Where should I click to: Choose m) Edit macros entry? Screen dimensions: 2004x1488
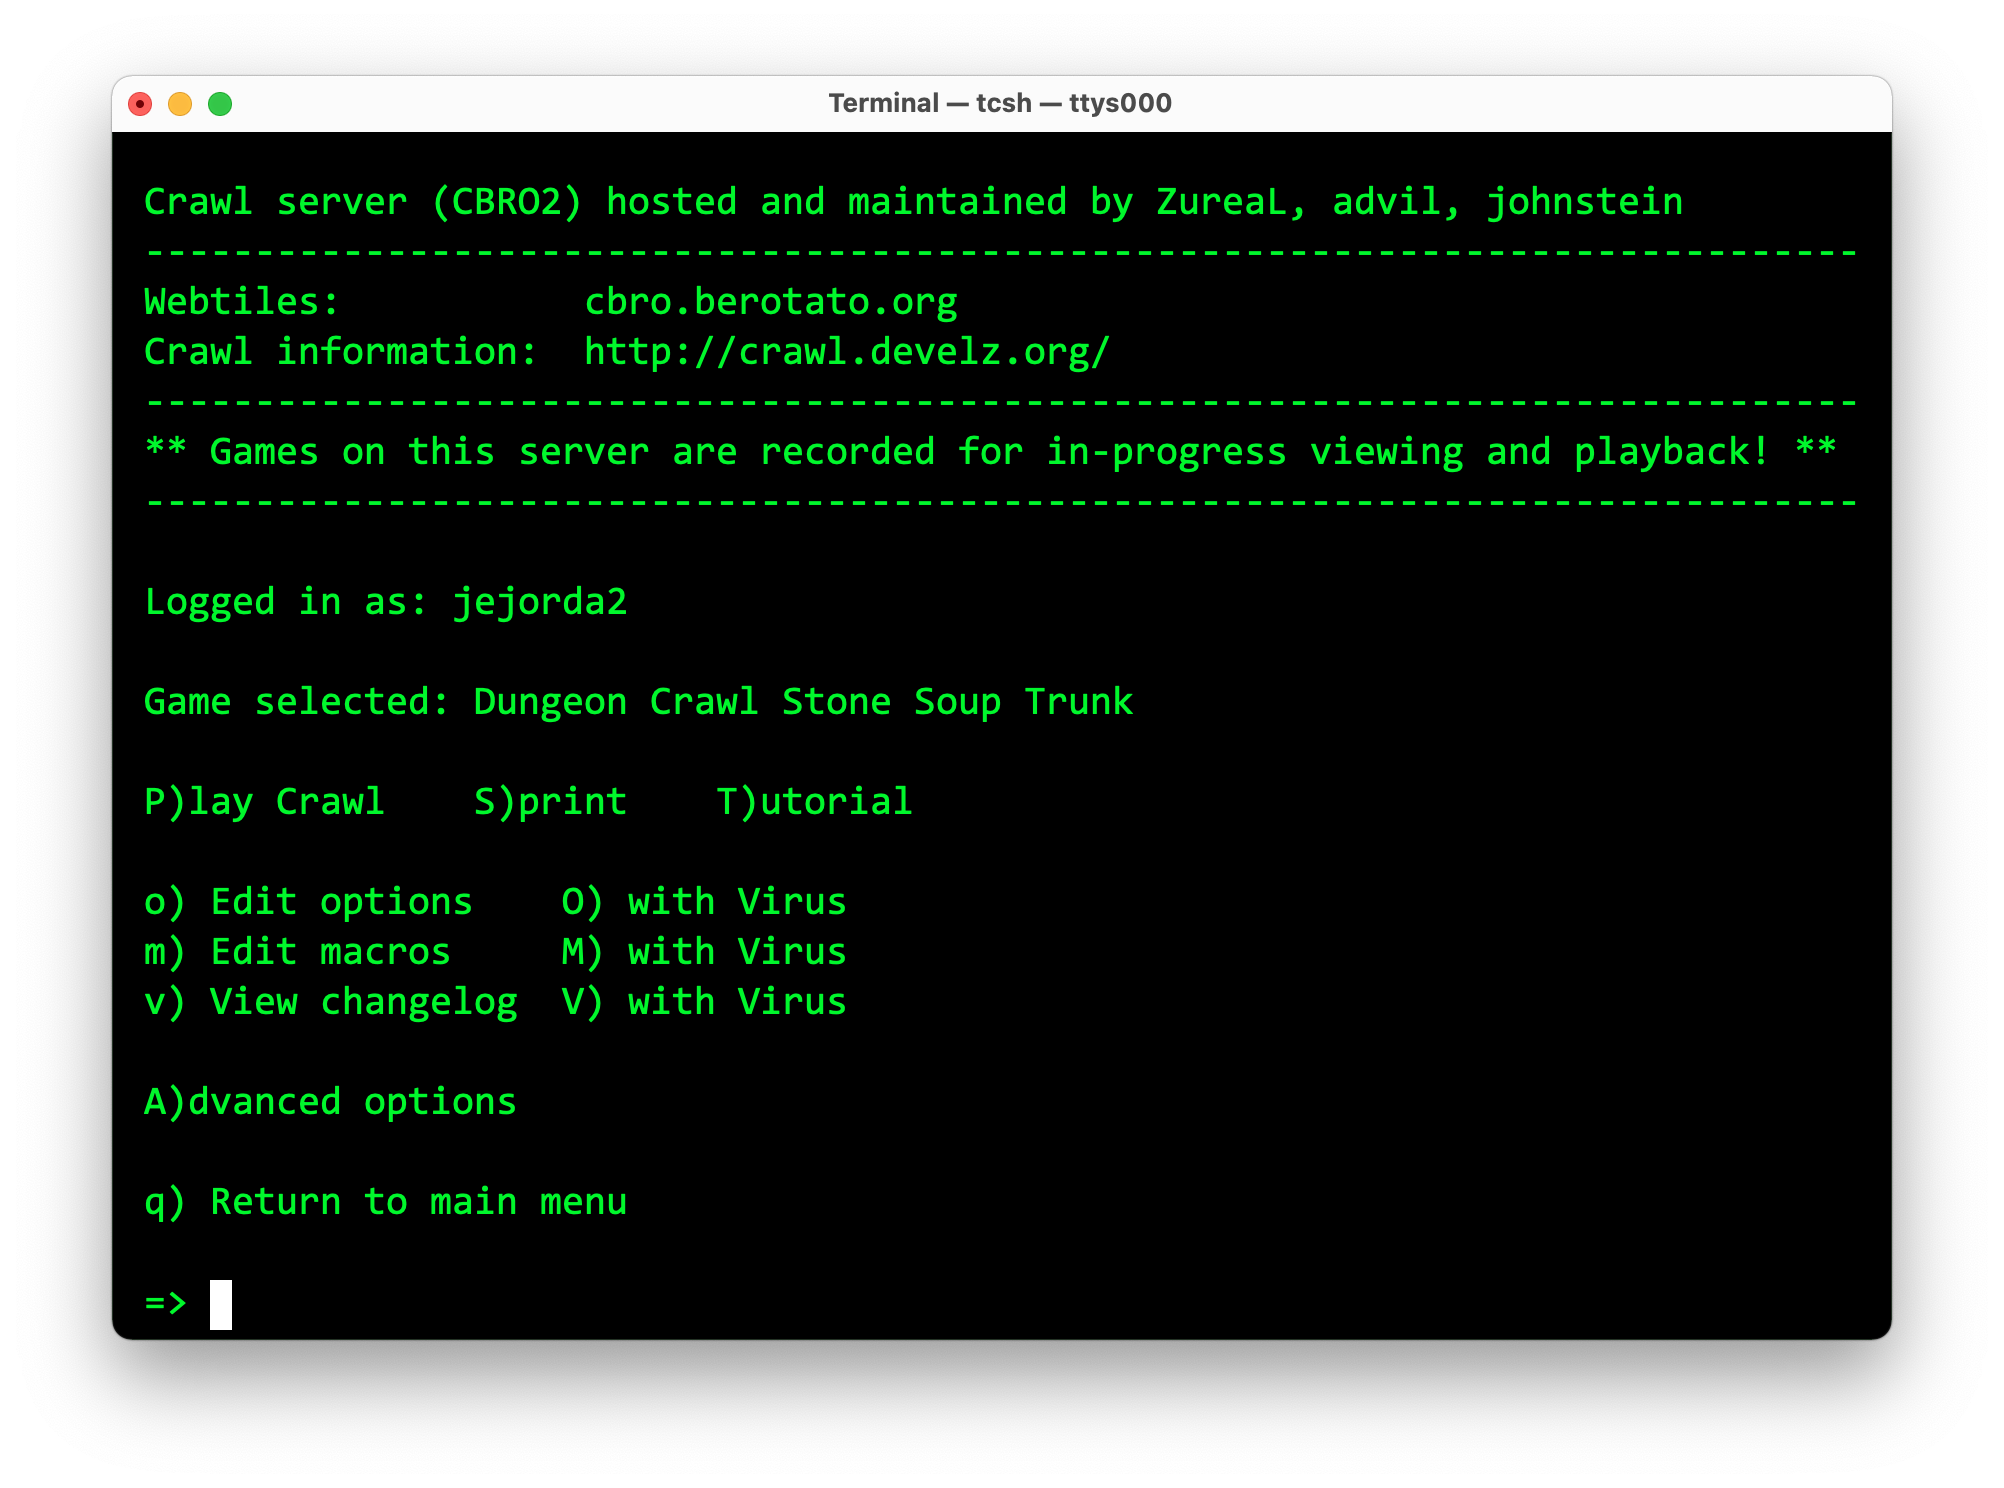tap(297, 952)
